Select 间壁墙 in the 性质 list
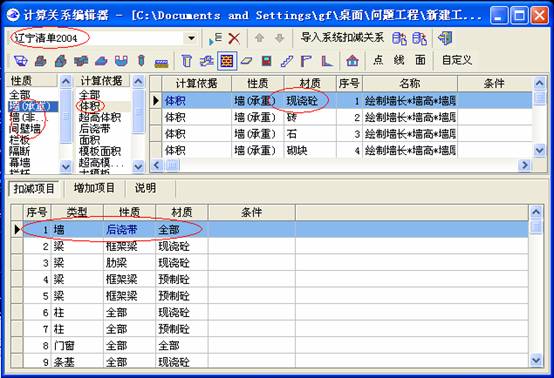This screenshot has height=378, width=554. [25, 129]
